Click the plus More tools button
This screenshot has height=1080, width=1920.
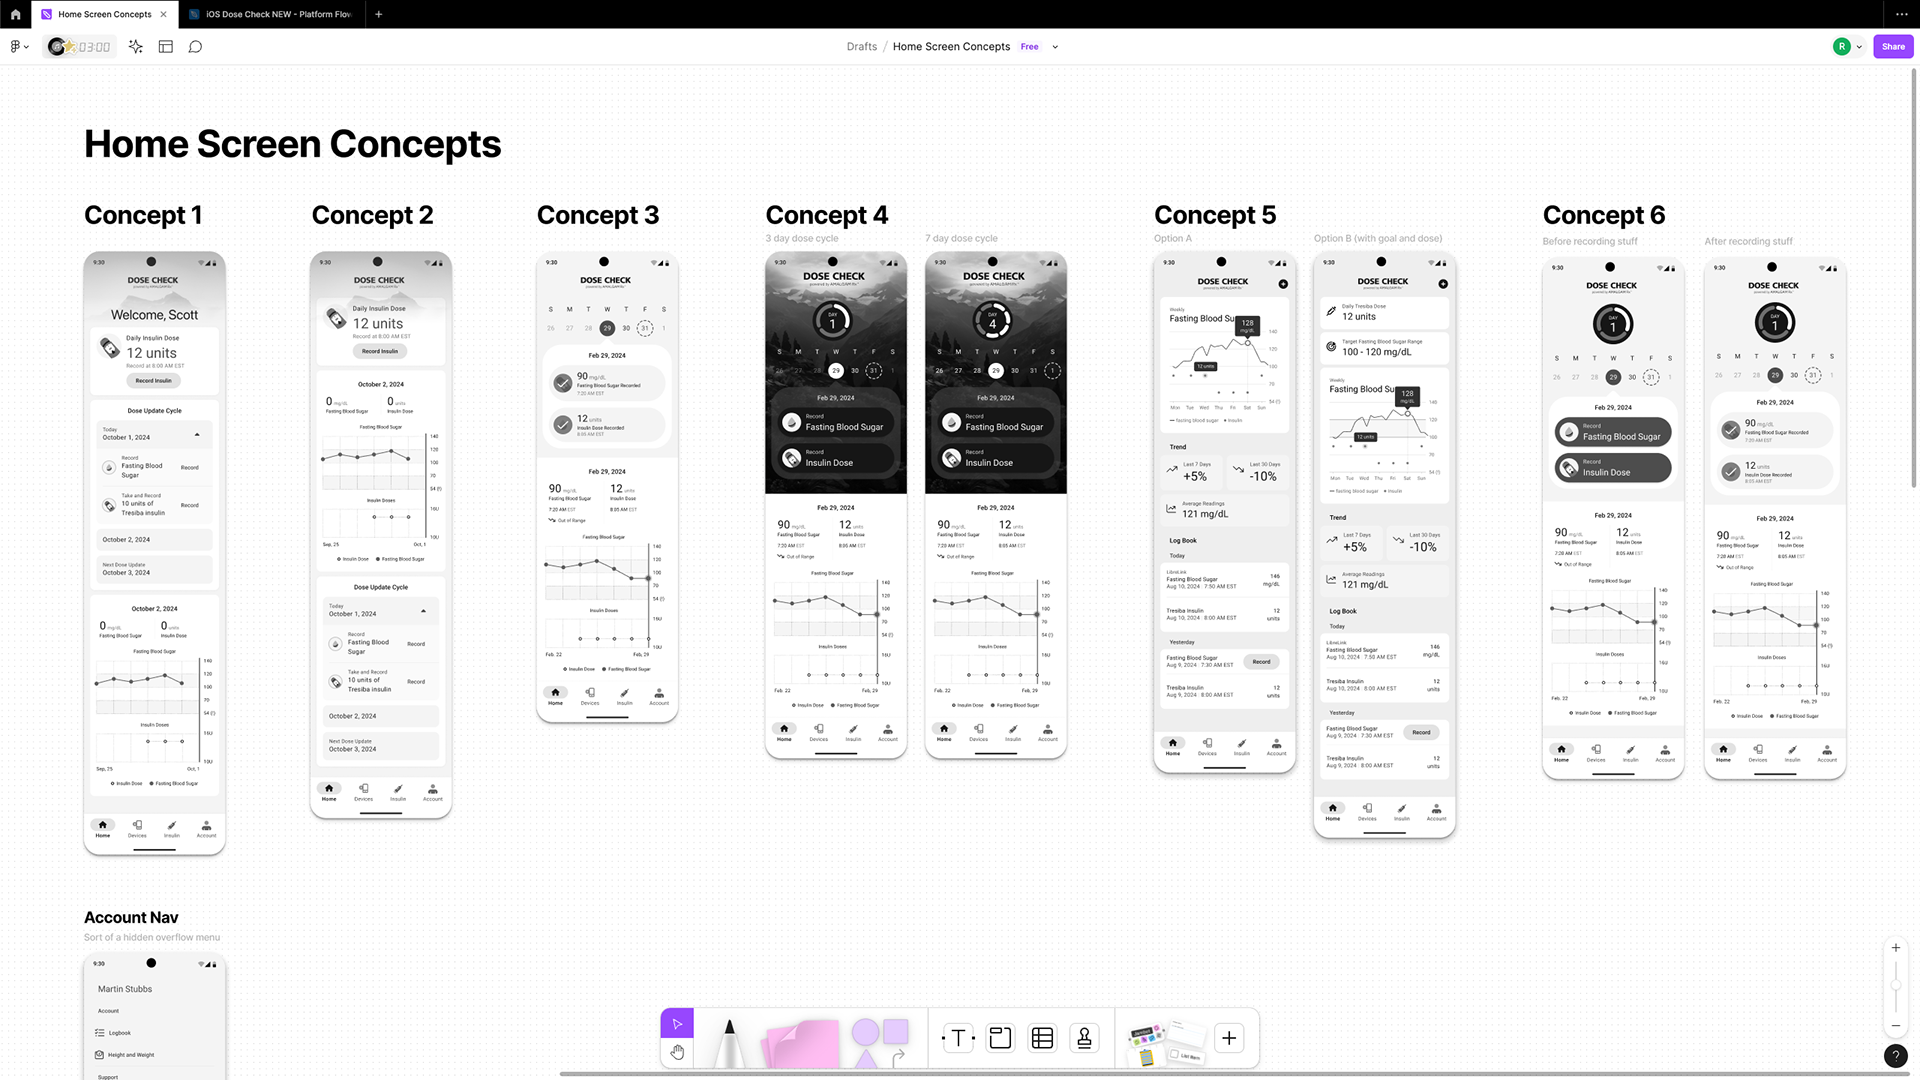1229,1038
